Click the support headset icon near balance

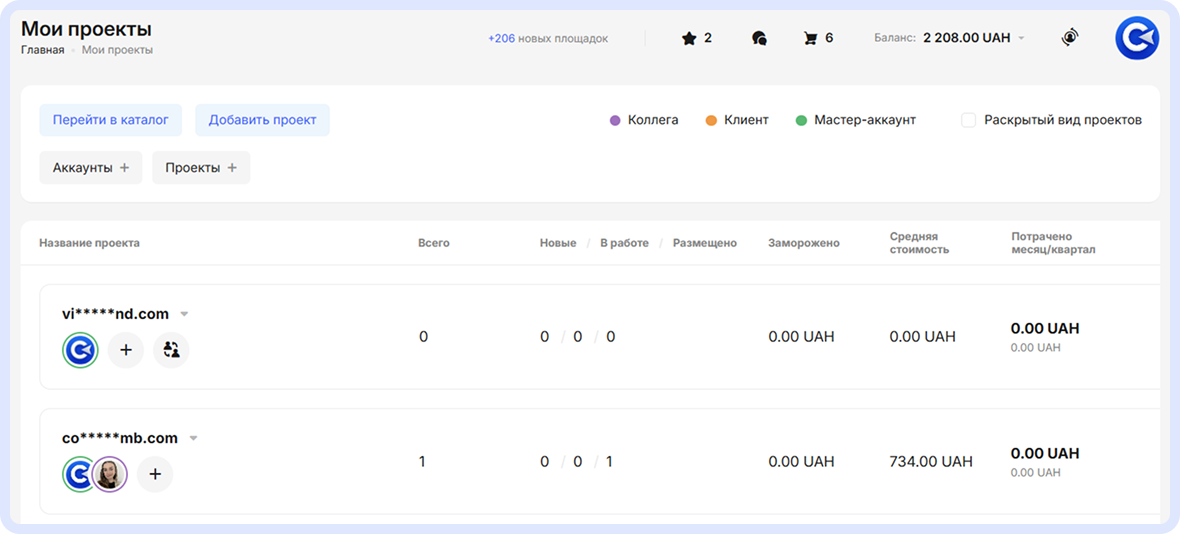[x=1070, y=38]
